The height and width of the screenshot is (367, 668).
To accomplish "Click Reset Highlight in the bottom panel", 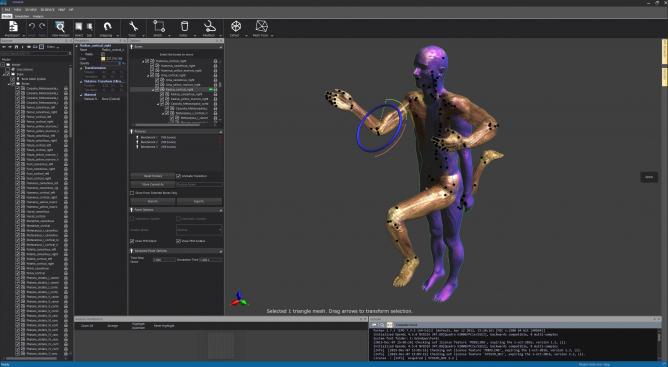I will tap(164, 326).
